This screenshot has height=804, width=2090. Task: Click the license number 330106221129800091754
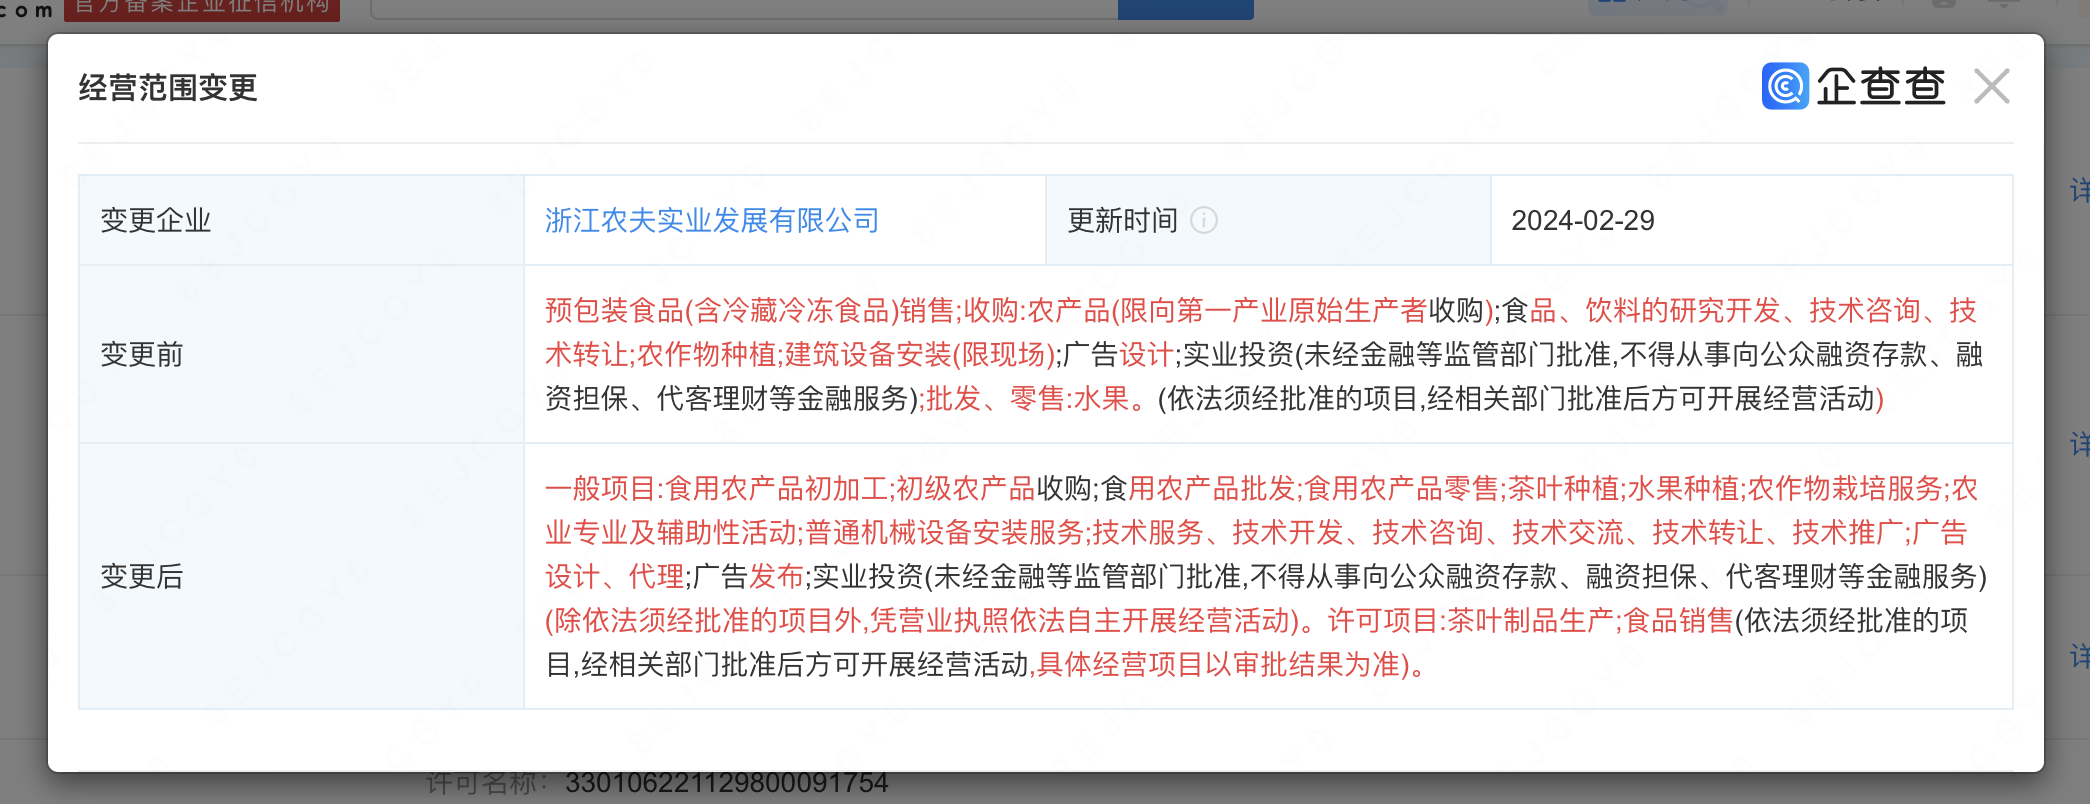point(726,783)
